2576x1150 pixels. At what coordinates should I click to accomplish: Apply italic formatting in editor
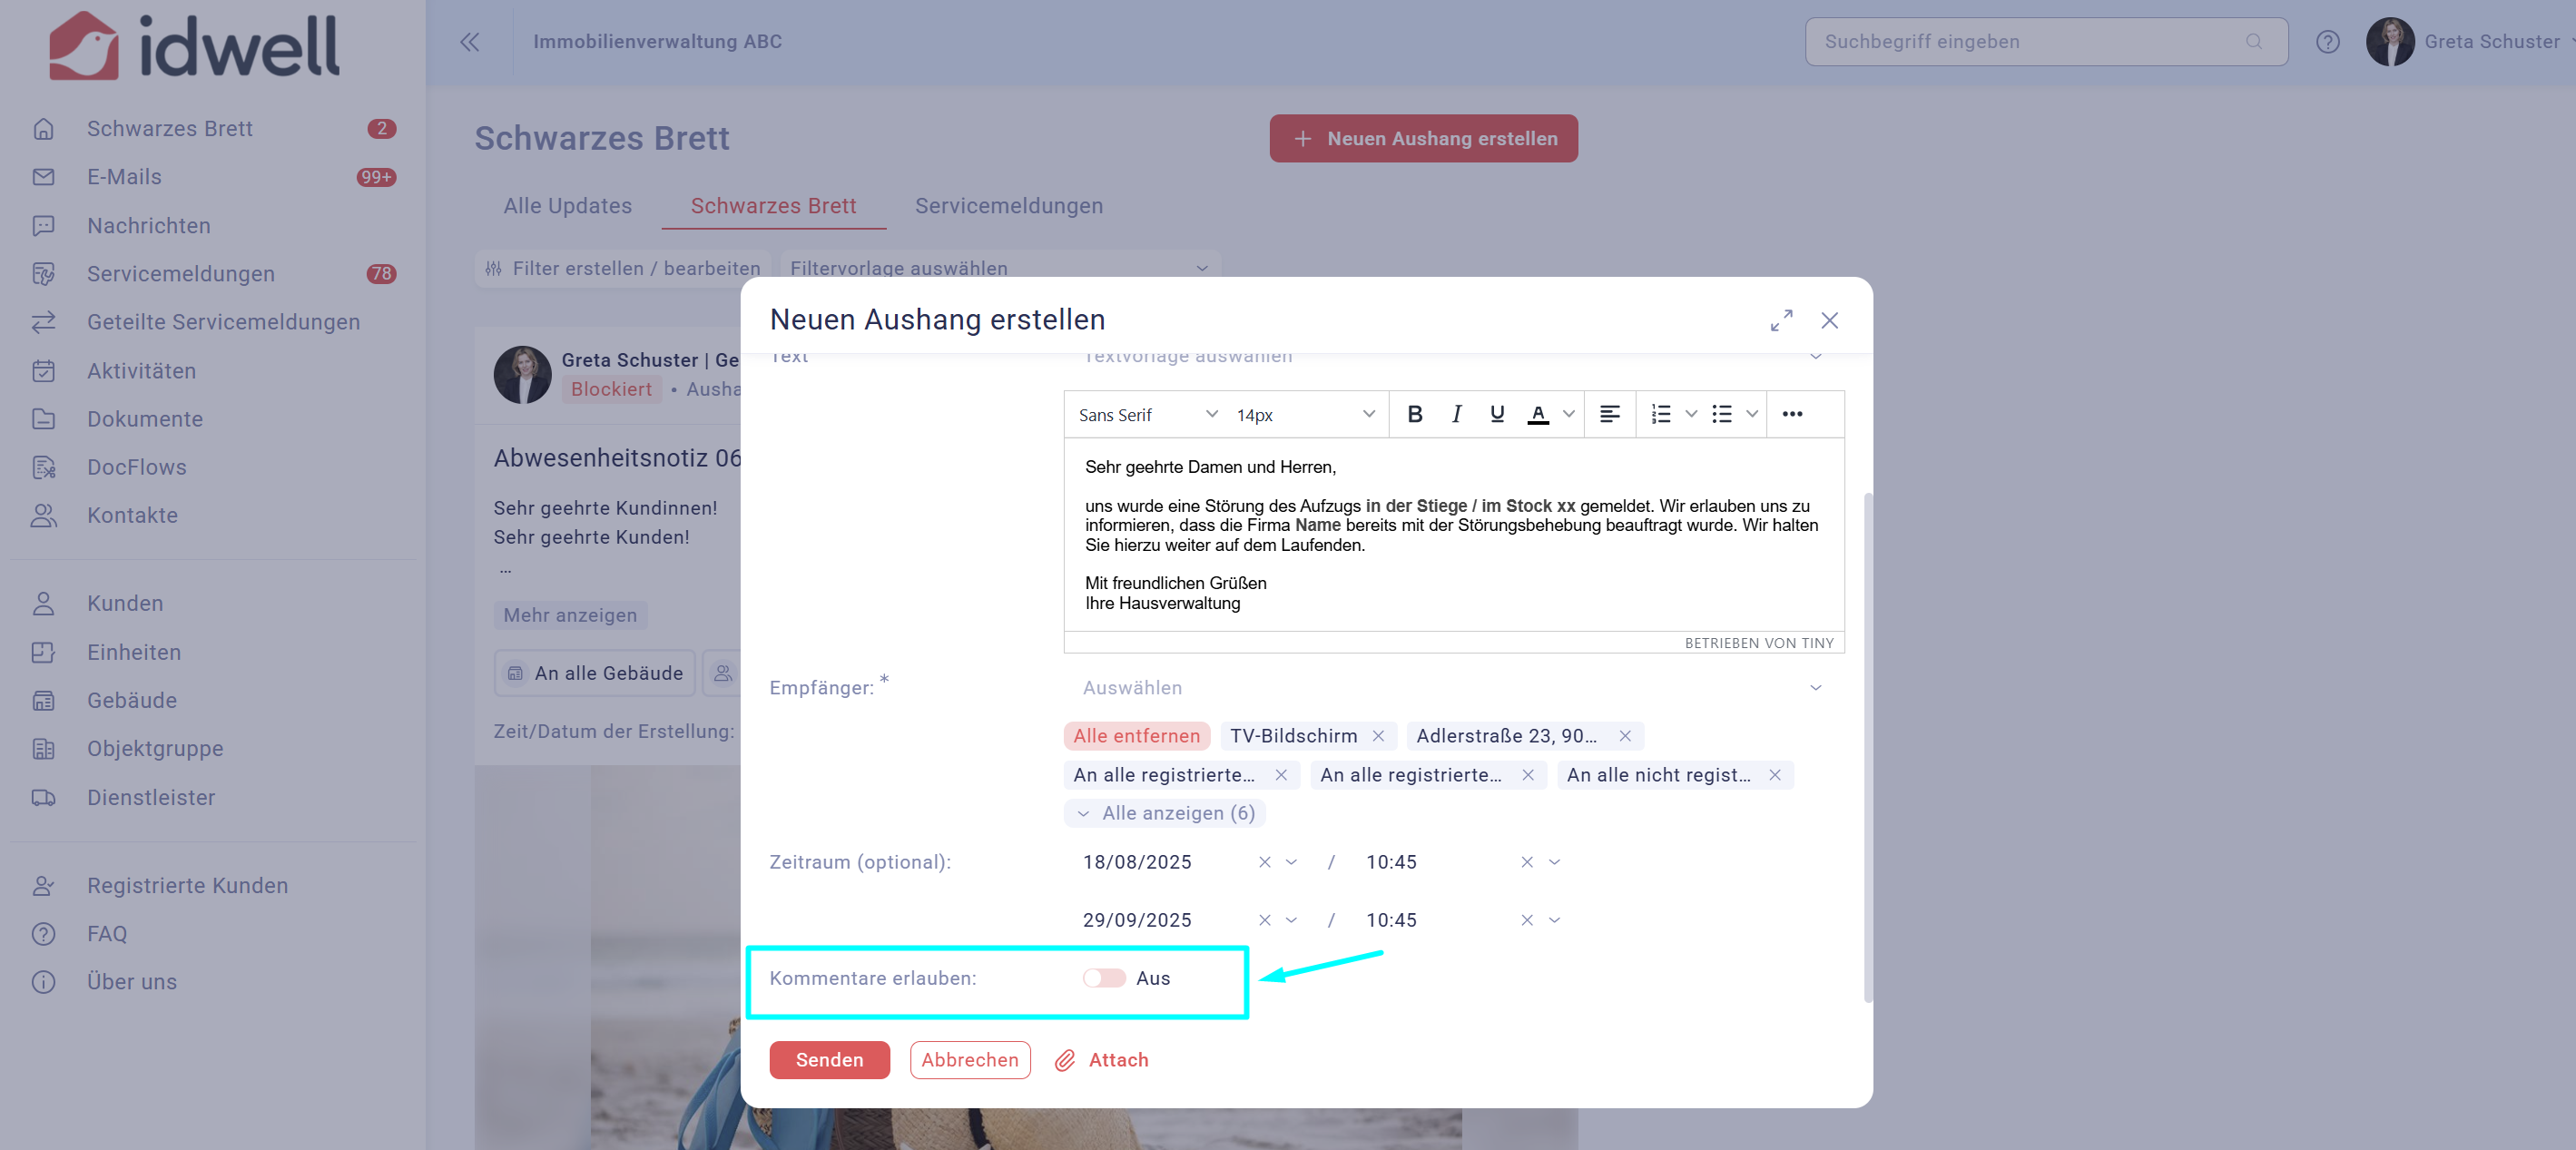click(1456, 414)
